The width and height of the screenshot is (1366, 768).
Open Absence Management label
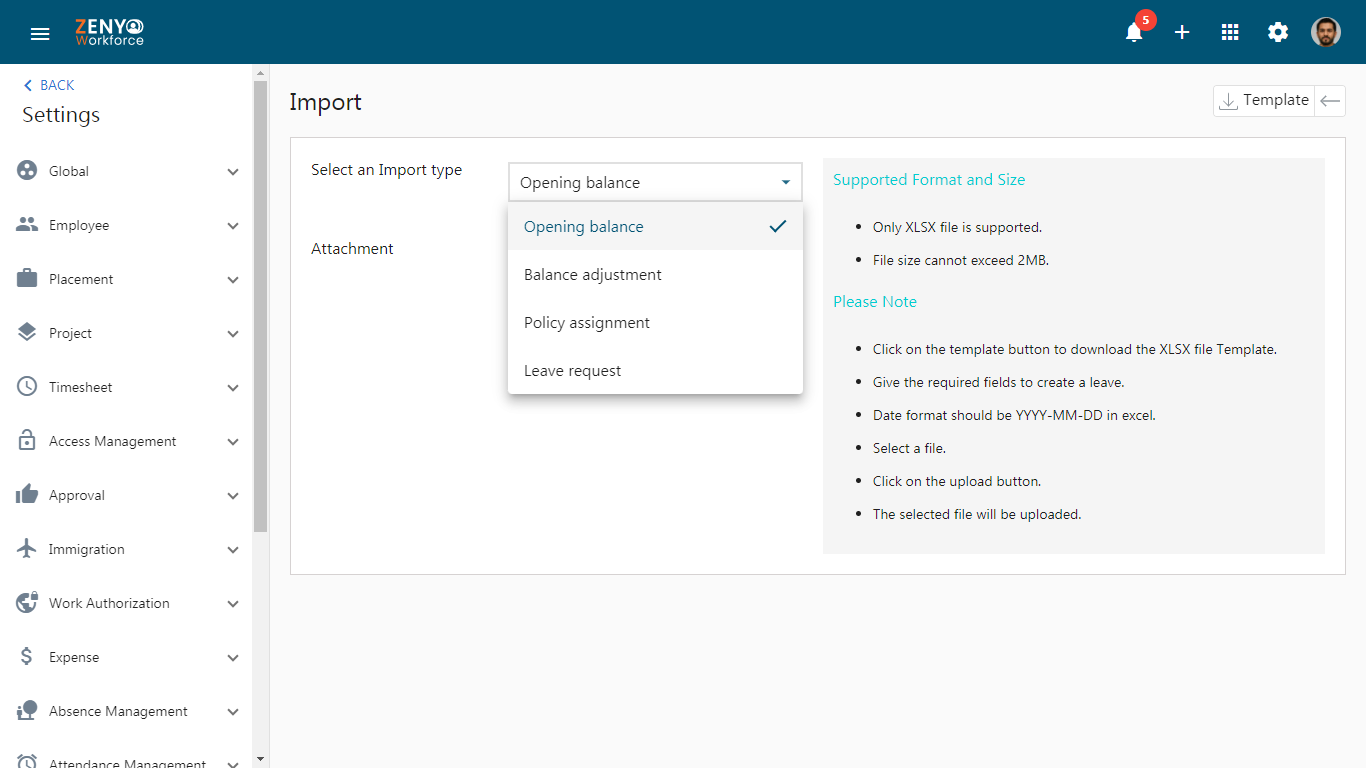[118, 711]
